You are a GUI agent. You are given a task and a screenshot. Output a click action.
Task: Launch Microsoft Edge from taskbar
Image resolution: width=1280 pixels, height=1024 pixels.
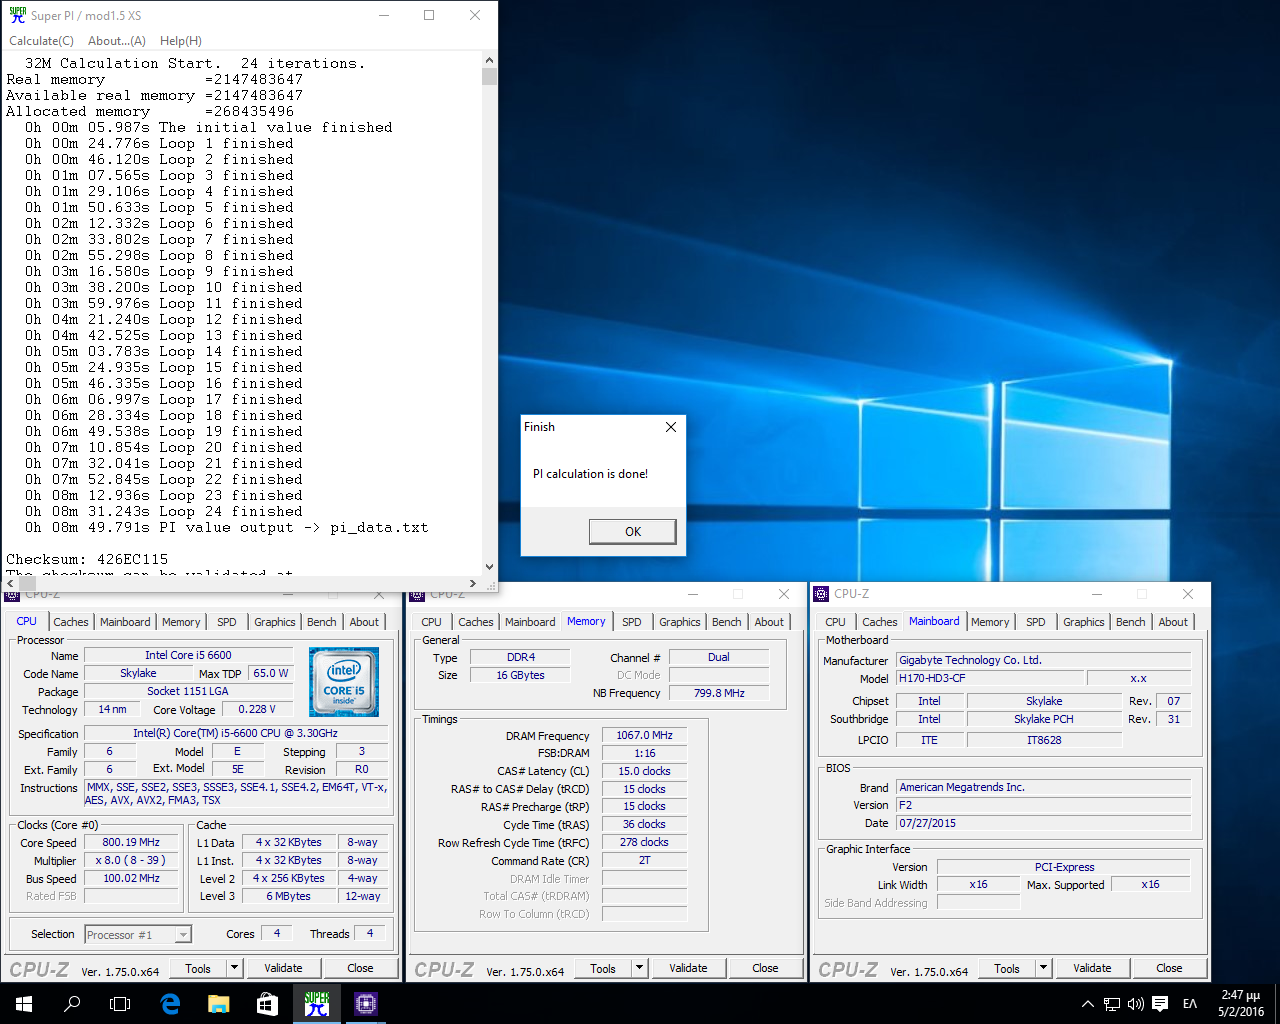pos(170,1003)
